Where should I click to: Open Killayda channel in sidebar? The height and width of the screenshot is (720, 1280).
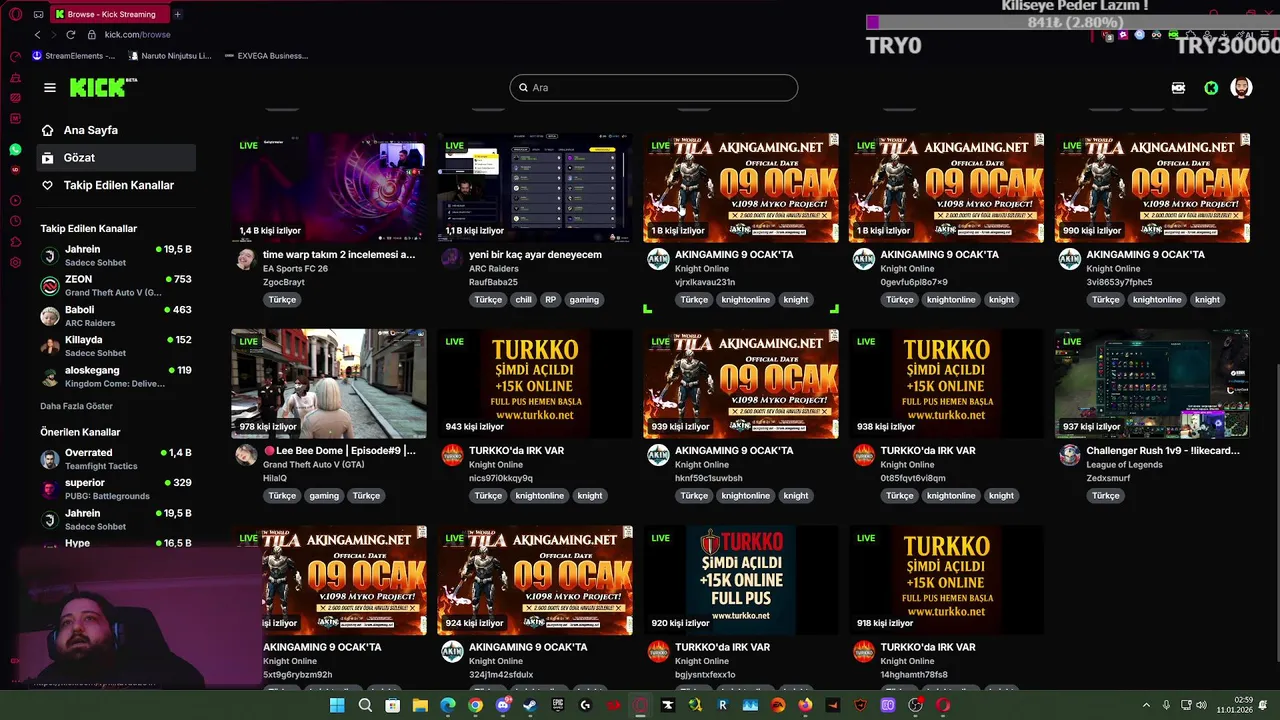(116, 345)
